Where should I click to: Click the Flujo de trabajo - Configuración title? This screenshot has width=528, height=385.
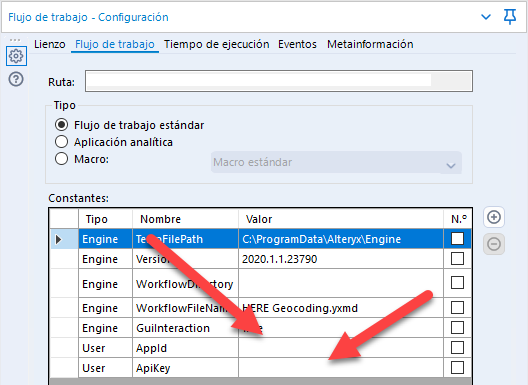point(88,17)
